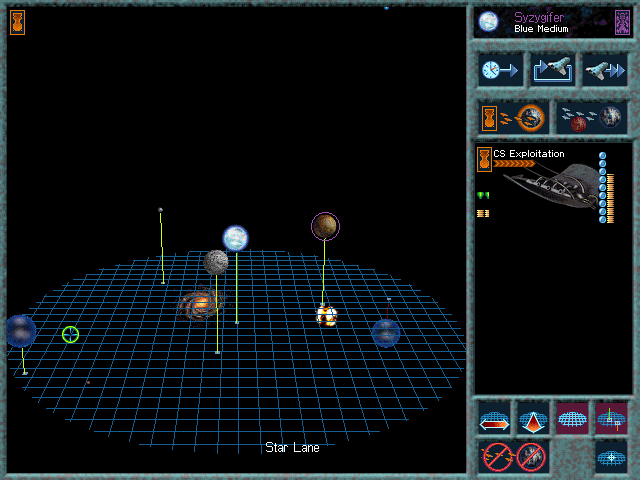Toggle hide ships crossed-out icon

click(x=497, y=457)
